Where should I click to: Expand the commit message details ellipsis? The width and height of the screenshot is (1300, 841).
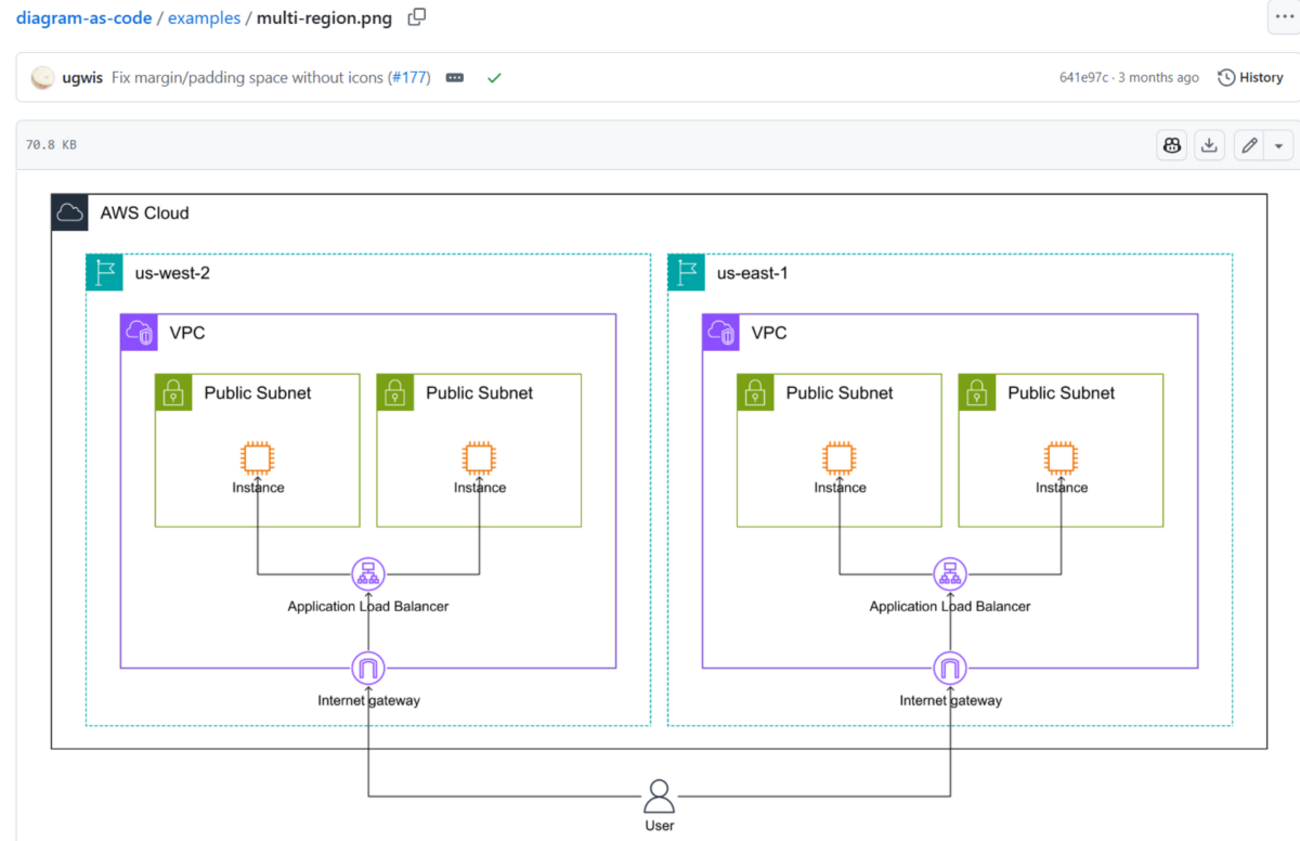tap(455, 78)
